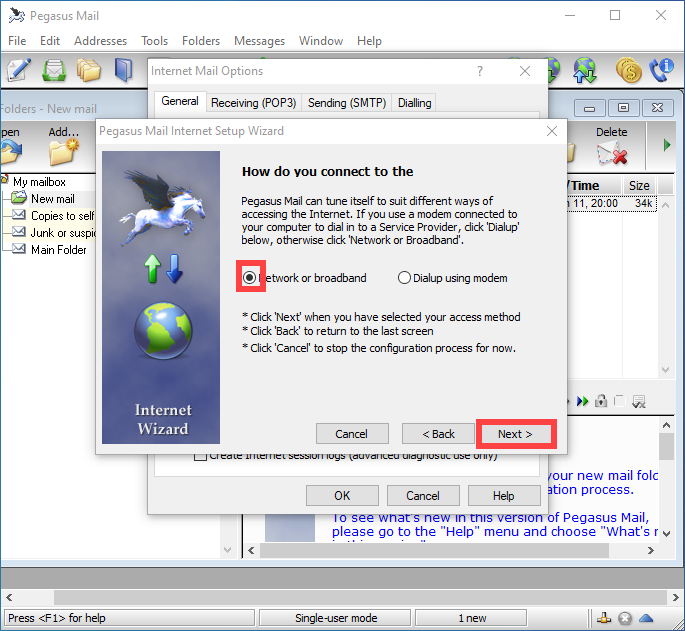
Task: Click the phone with info icon
Action: click(x=661, y=70)
